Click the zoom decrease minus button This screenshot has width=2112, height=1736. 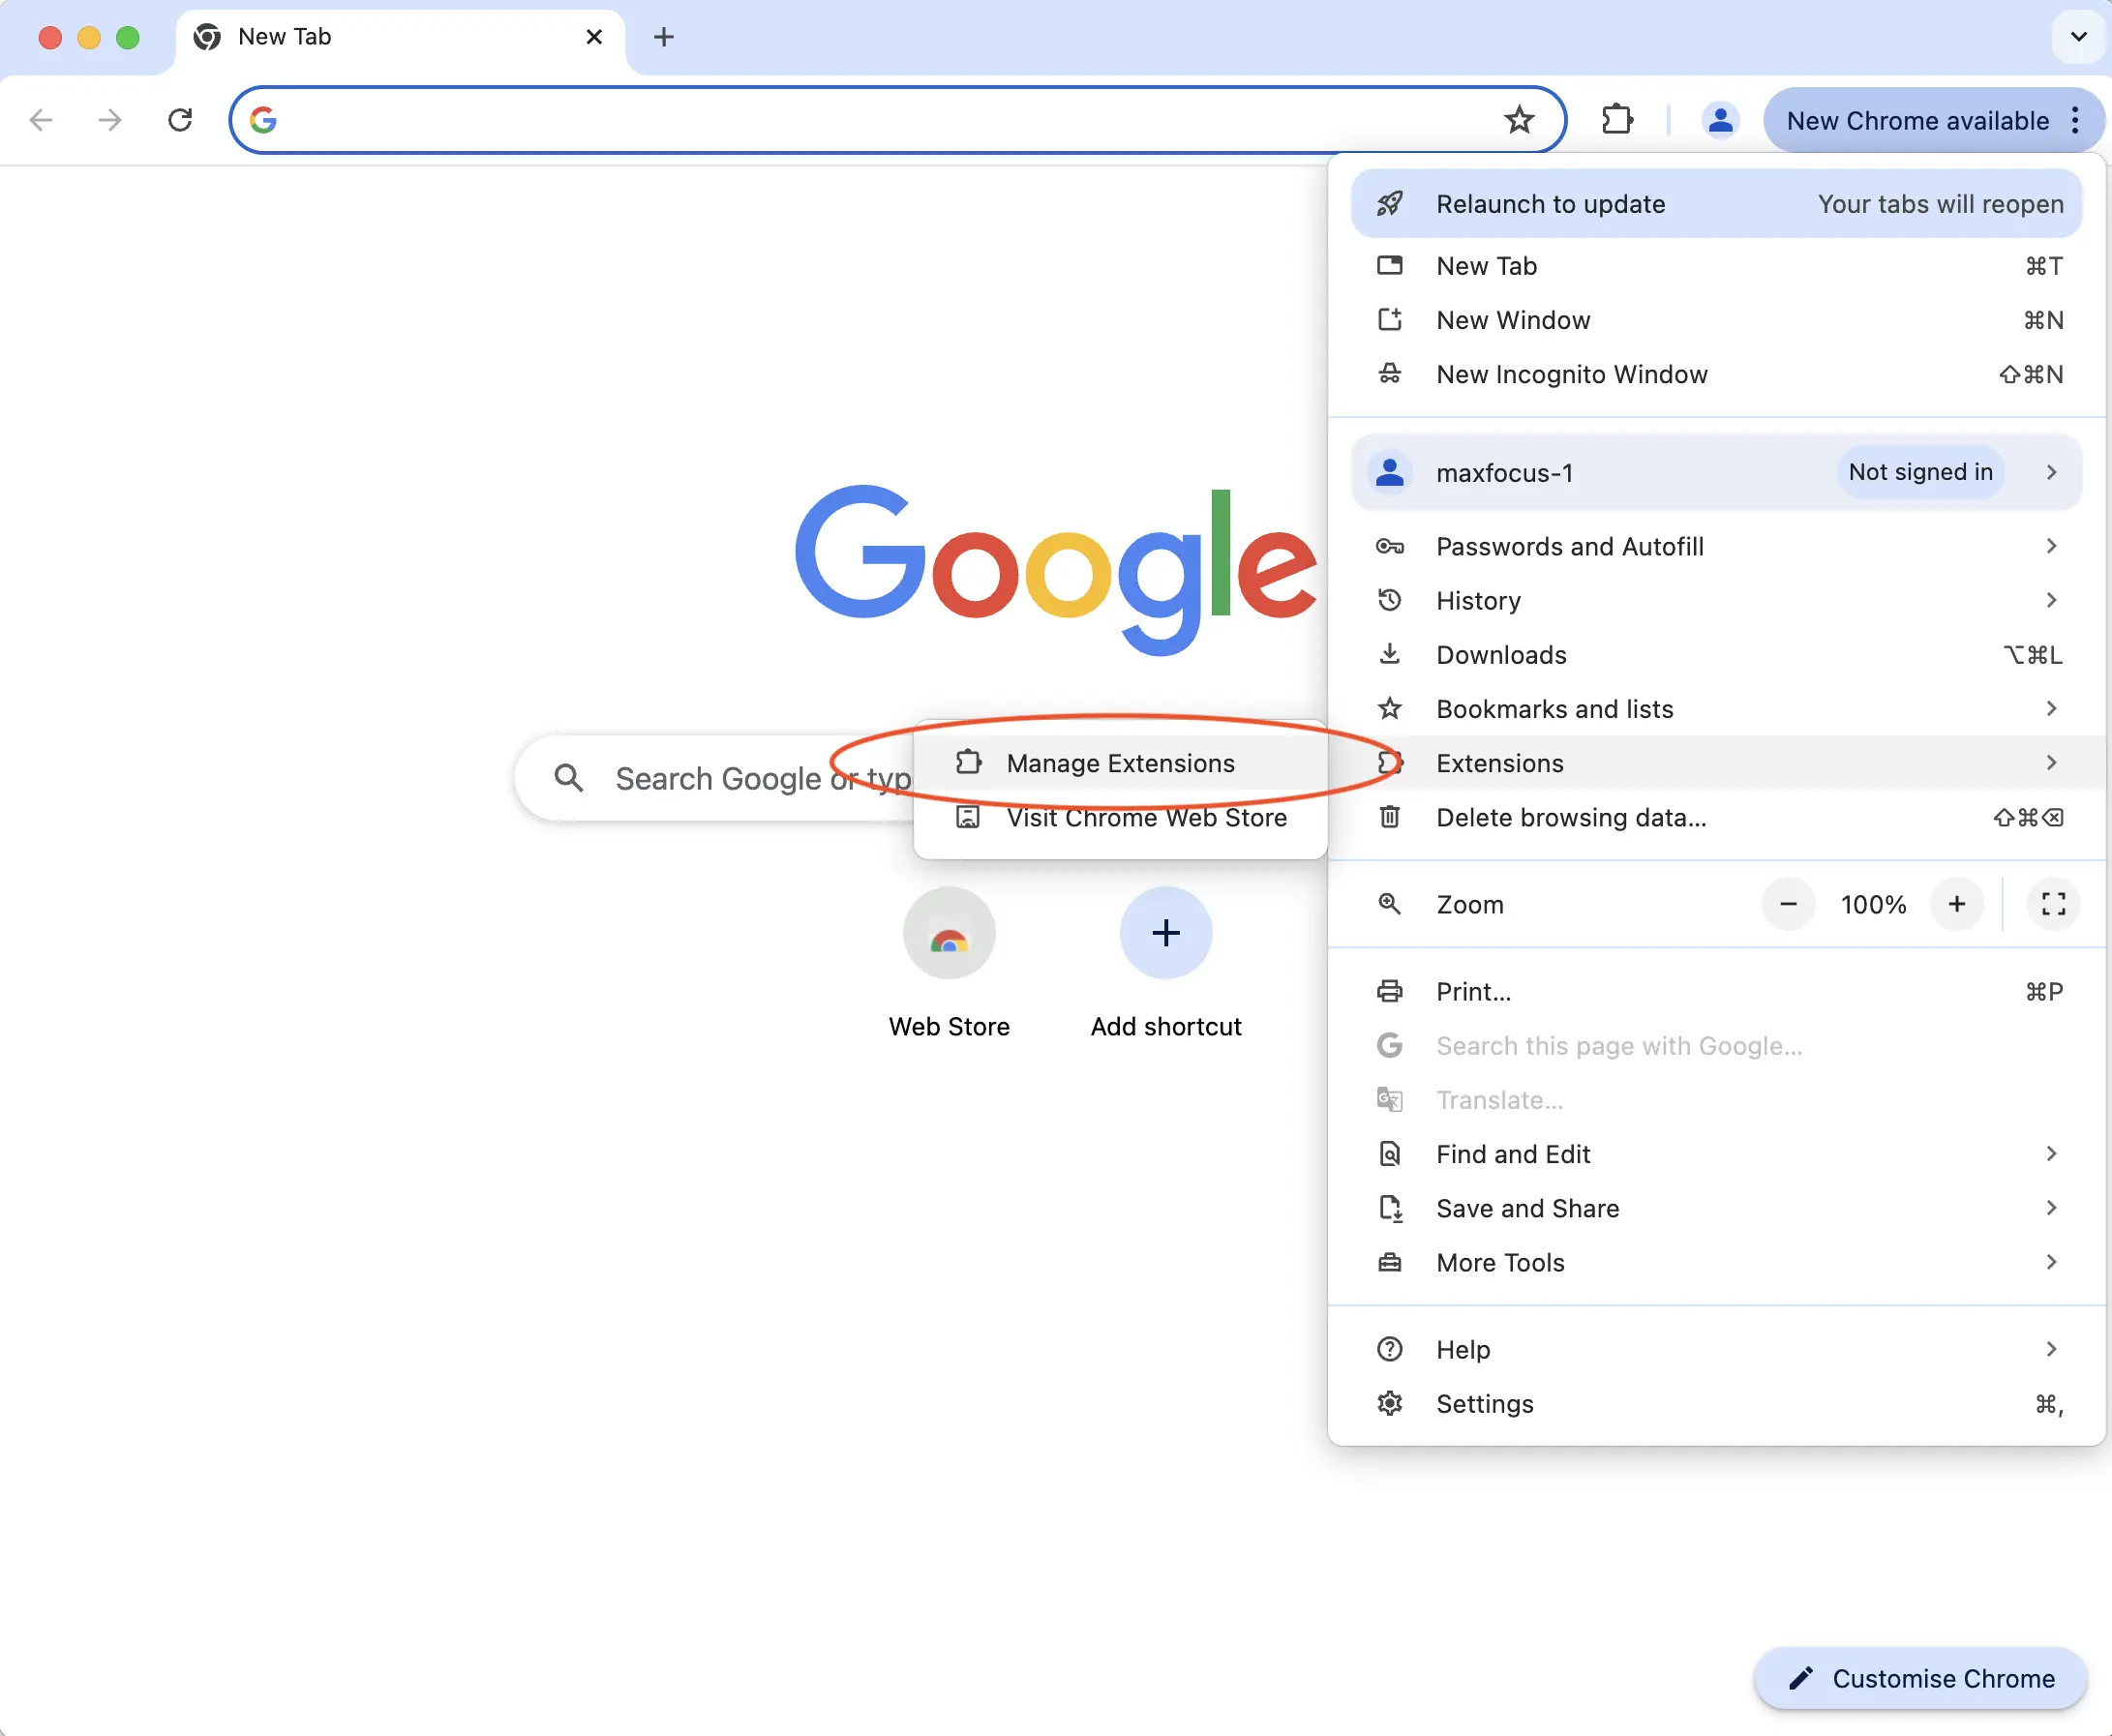coord(1788,903)
